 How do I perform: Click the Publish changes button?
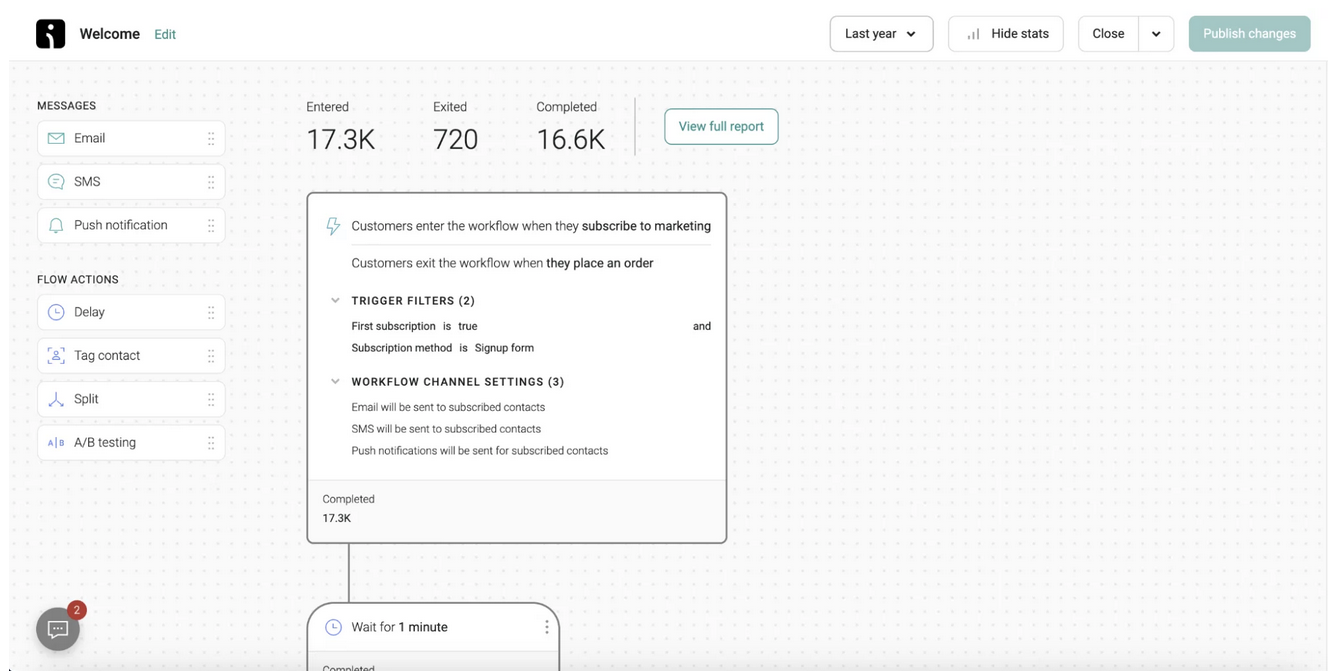click(1249, 33)
